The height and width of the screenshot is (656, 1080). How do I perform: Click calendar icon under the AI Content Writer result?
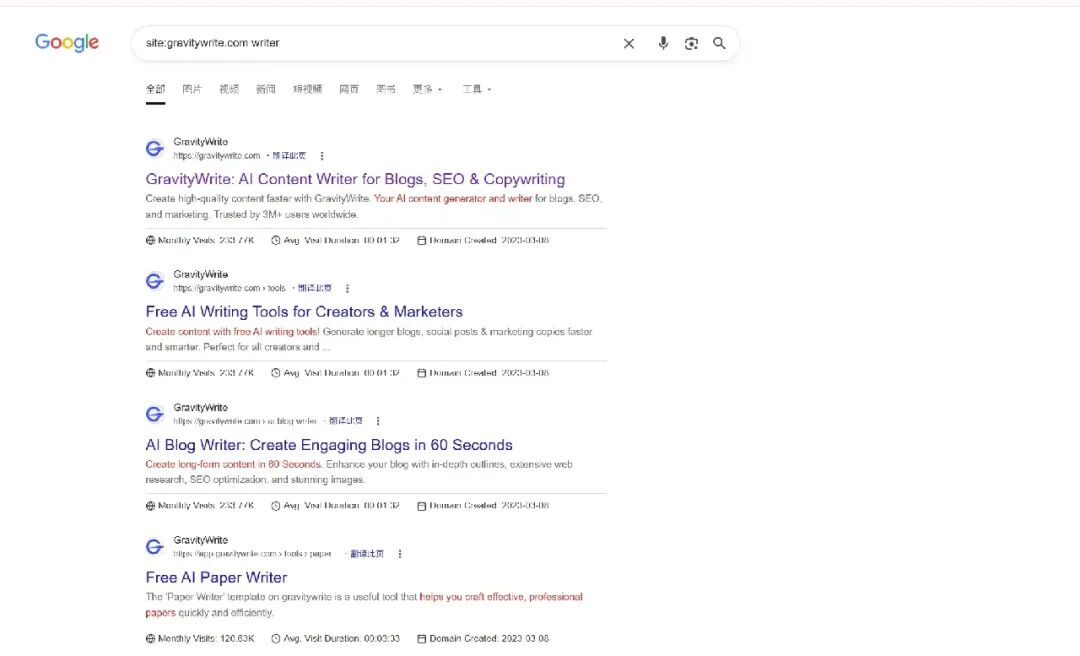[422, 240]
